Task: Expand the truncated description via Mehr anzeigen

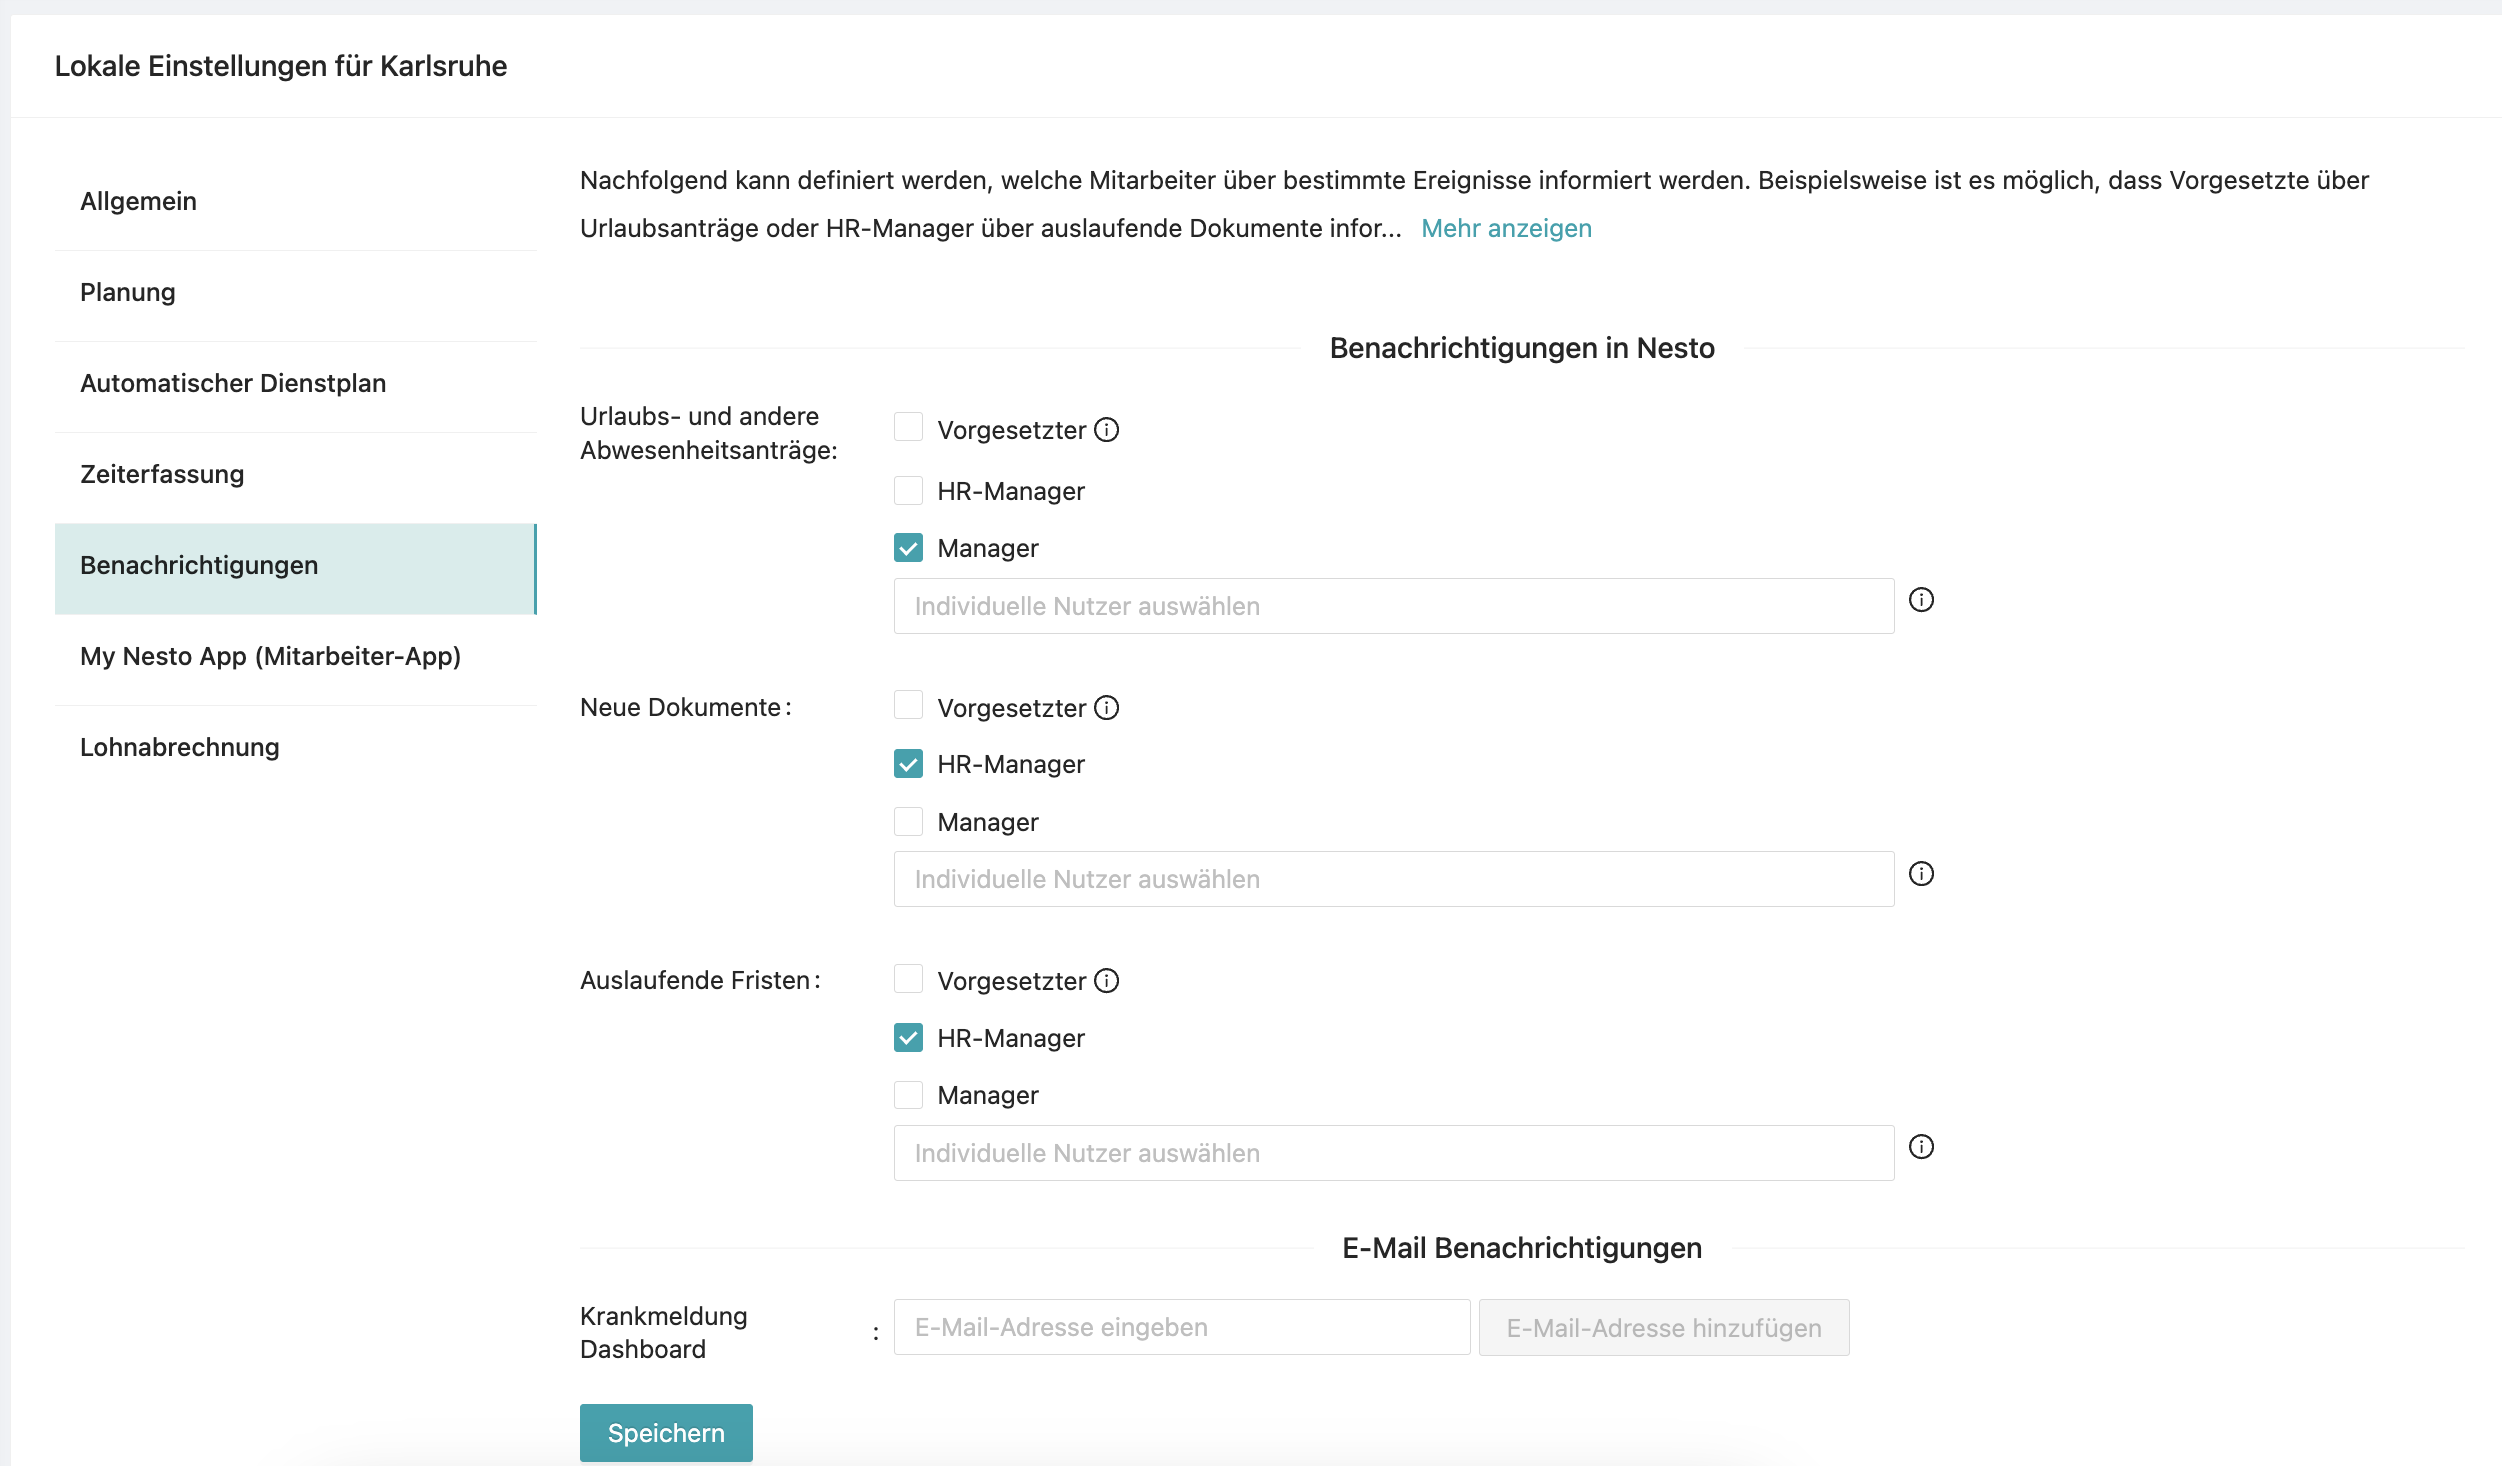Action: click(x=1506, y=228)
